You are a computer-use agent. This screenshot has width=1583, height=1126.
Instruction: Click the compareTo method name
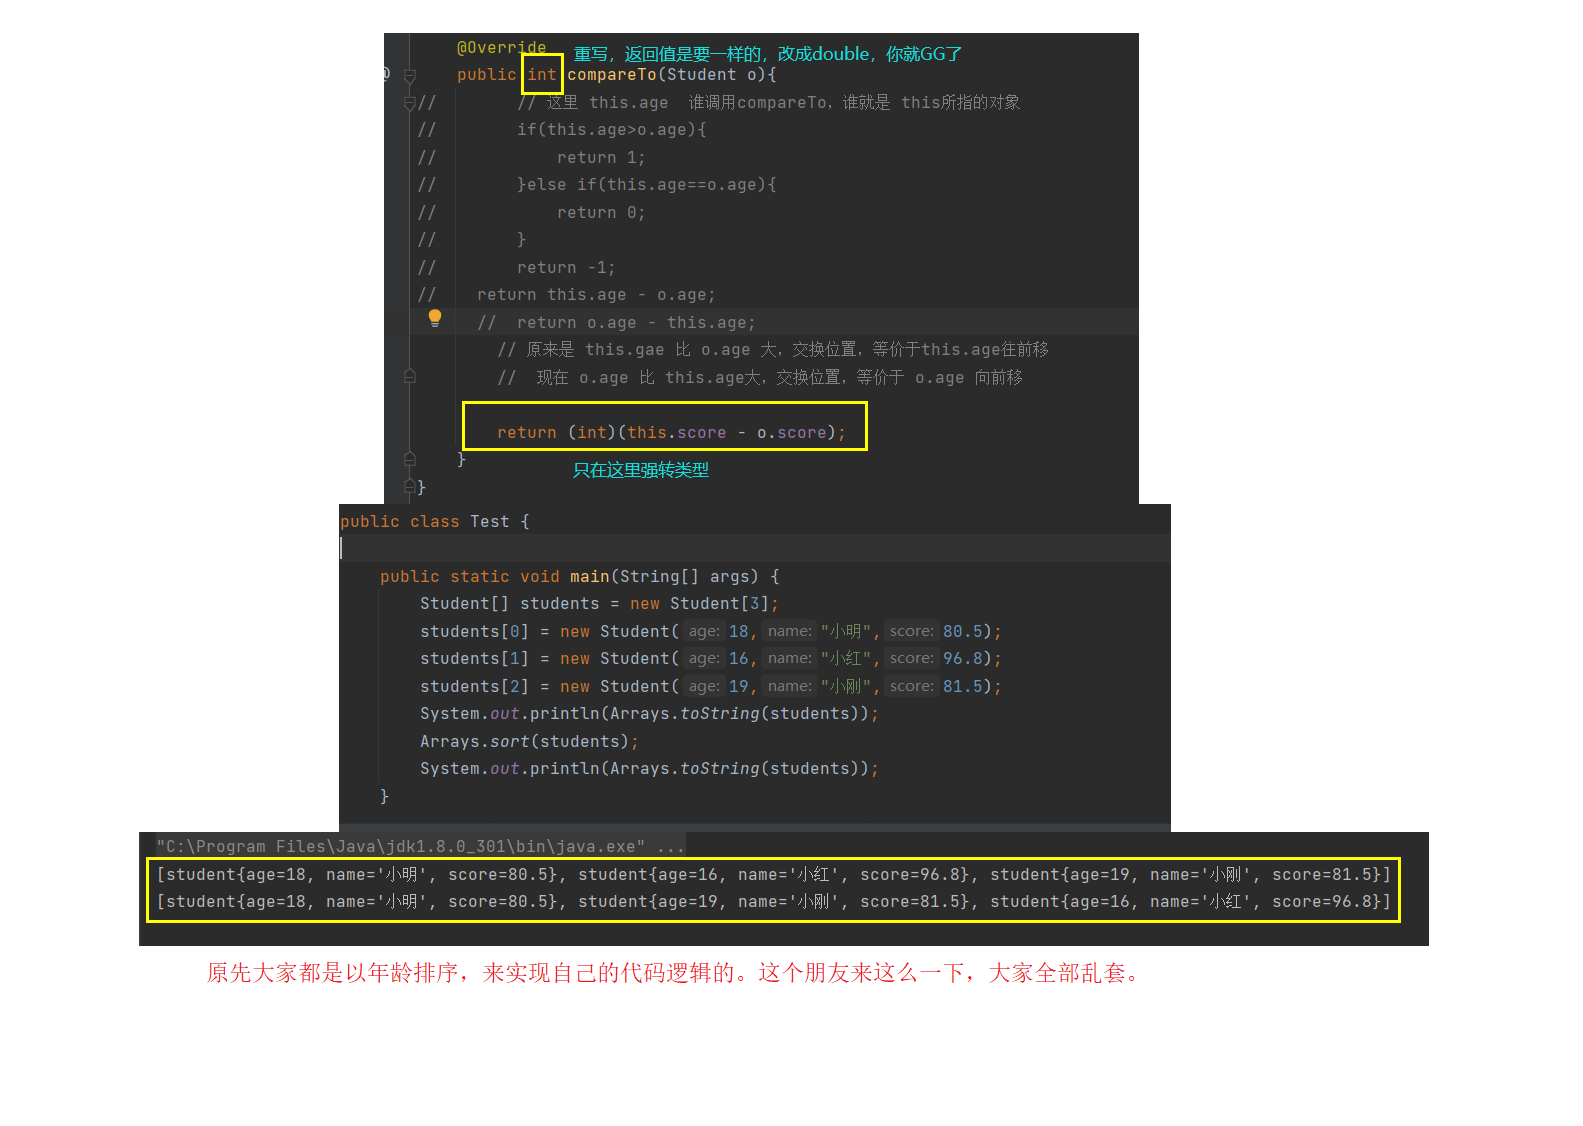pos(612,75)
